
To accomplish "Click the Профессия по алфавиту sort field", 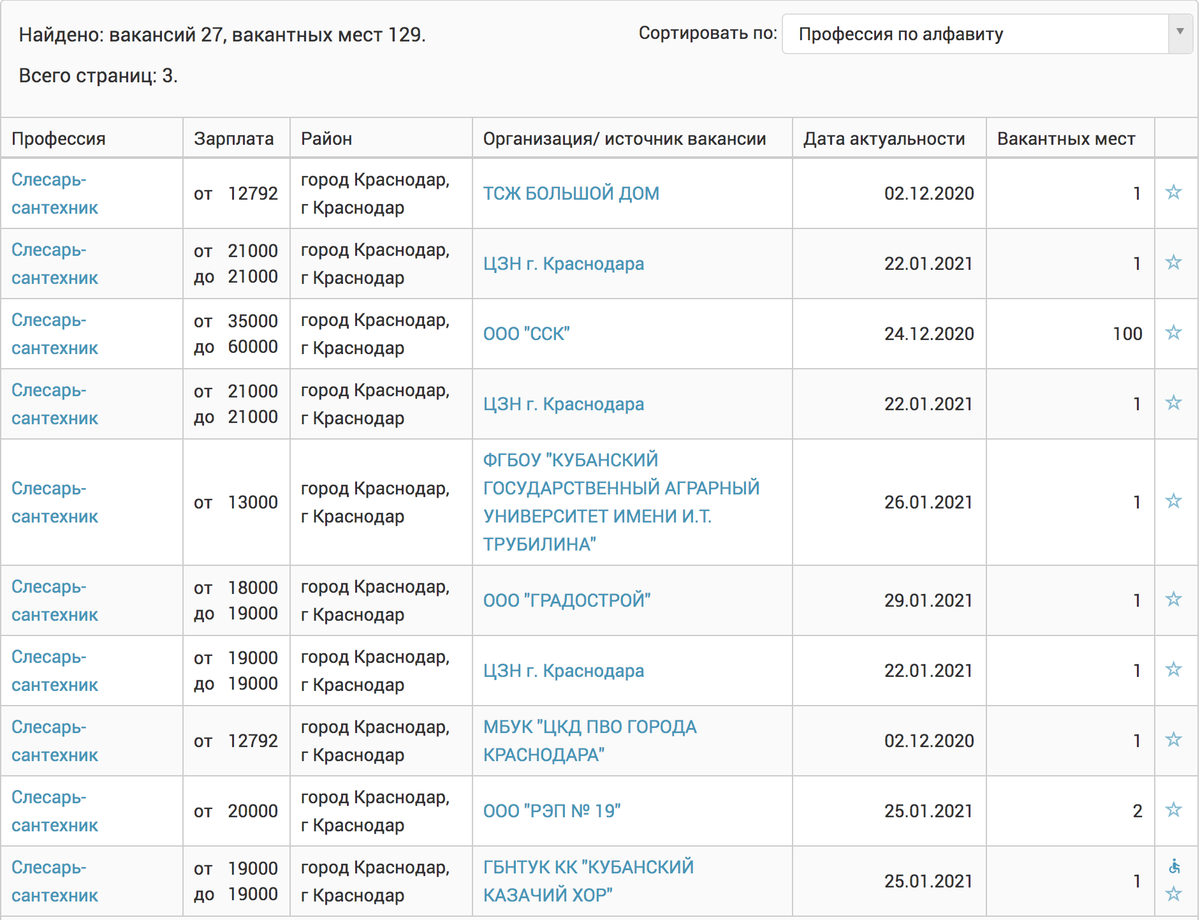I will (975, 34).
